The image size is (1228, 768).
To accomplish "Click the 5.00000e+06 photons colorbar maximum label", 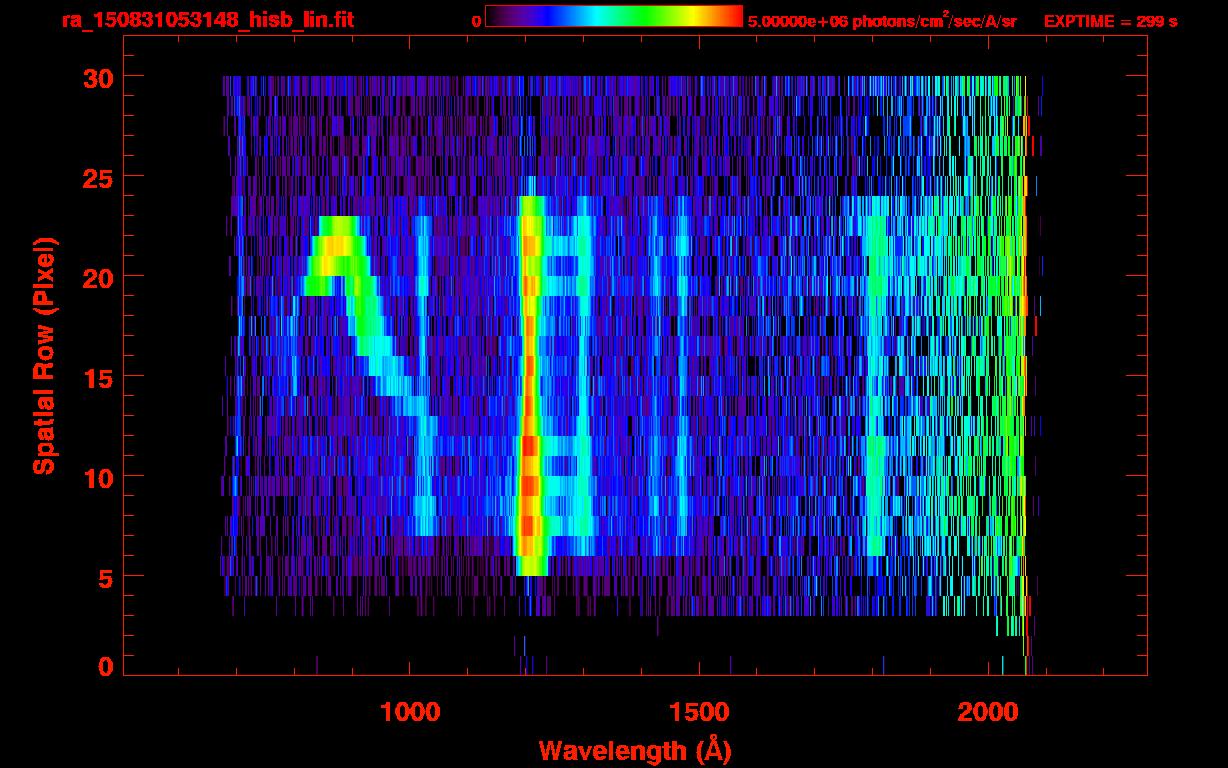I will tap(882, 21).
